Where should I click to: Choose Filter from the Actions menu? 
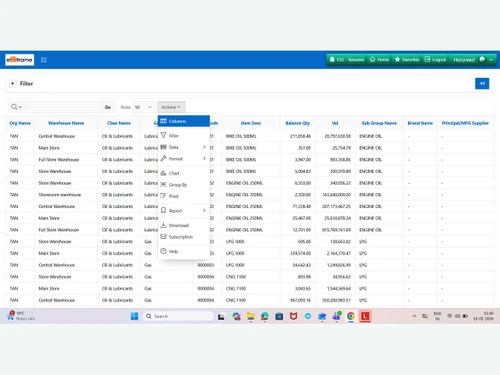[184, 136]
